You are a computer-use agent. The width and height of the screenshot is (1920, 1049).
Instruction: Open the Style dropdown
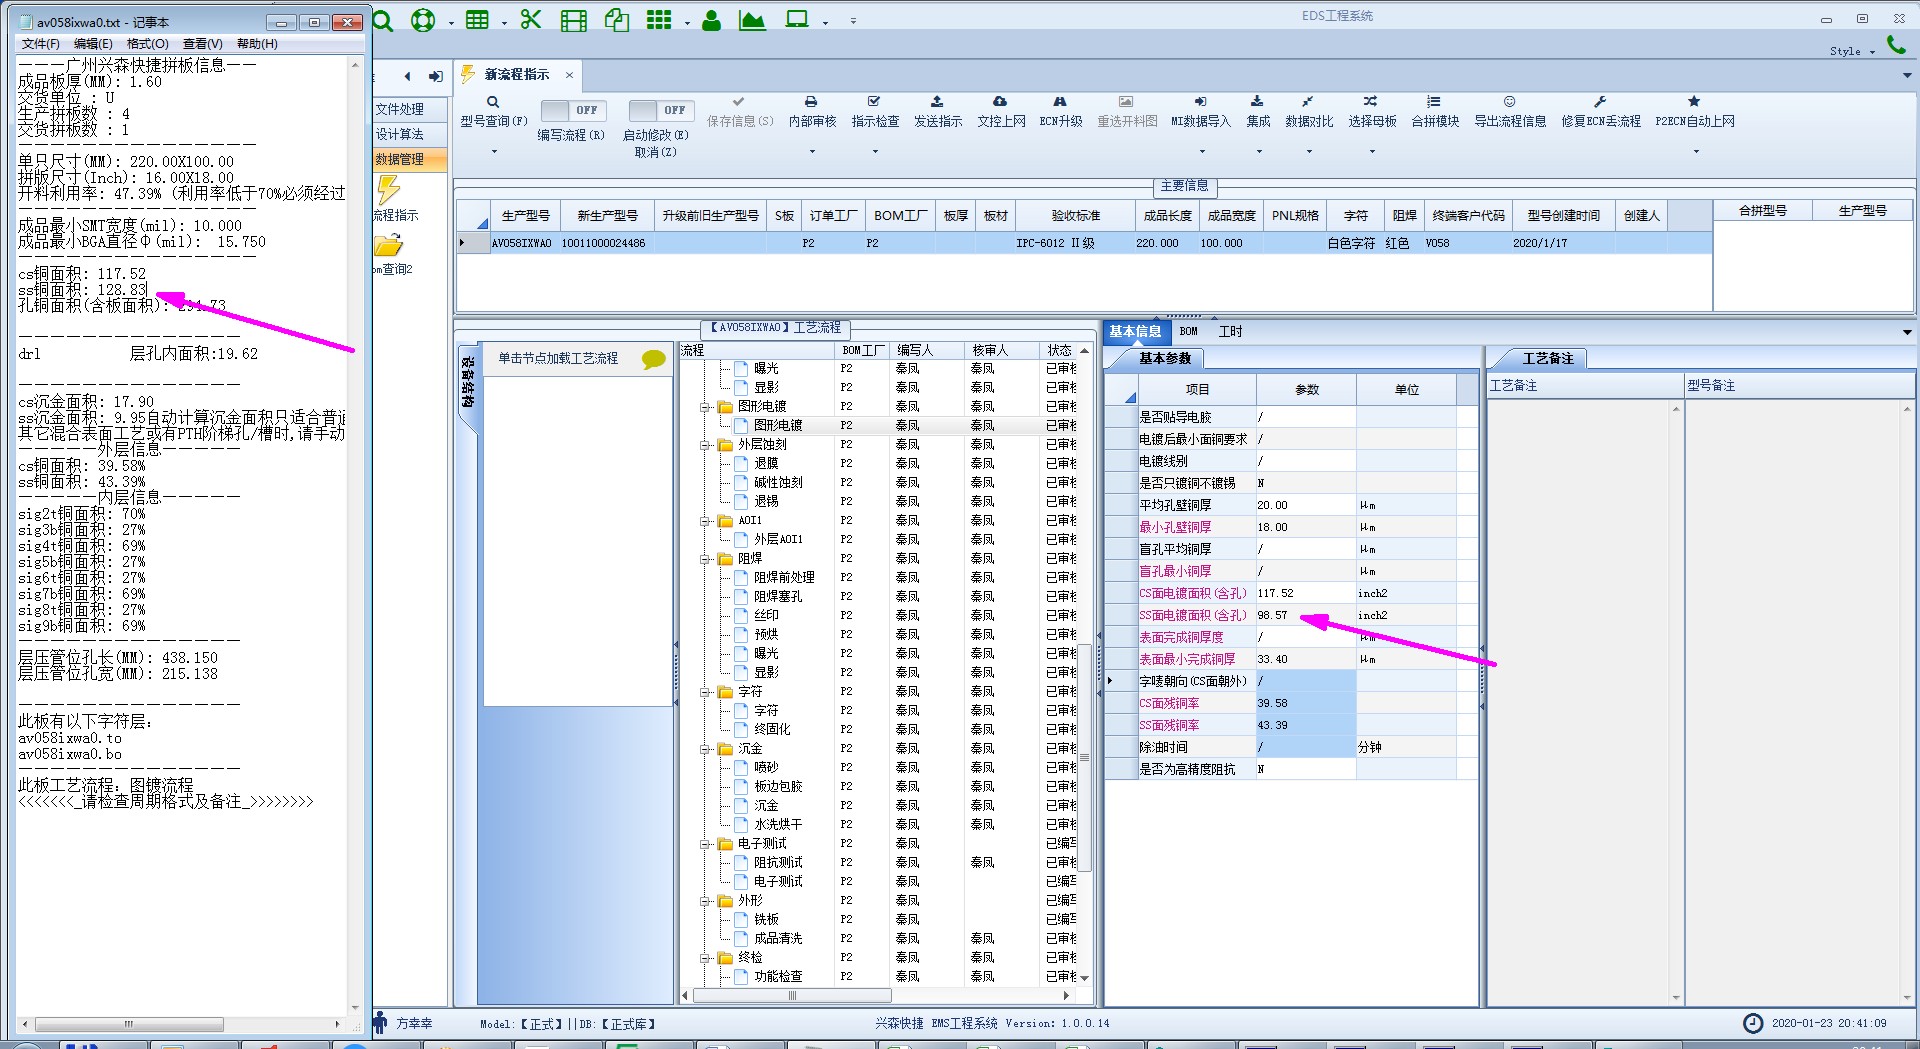(1852, 51)
